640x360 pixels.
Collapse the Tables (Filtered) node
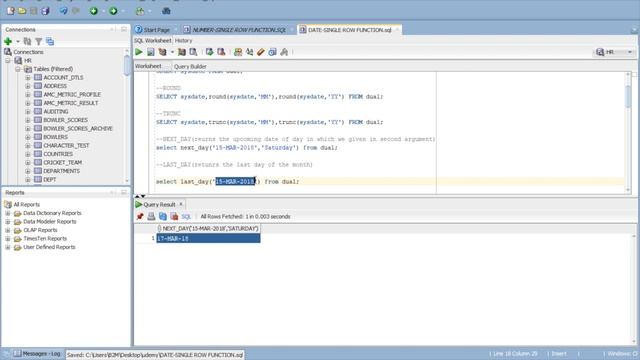18,69
